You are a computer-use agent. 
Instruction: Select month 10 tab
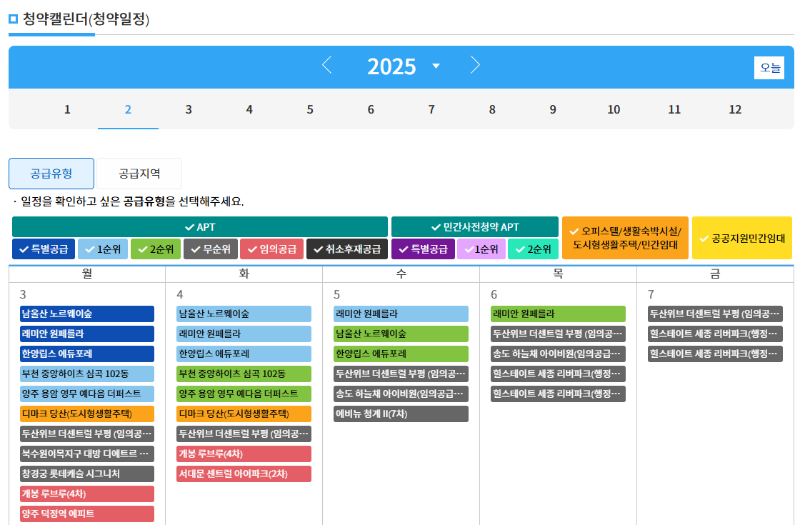[x=614, y=110]
